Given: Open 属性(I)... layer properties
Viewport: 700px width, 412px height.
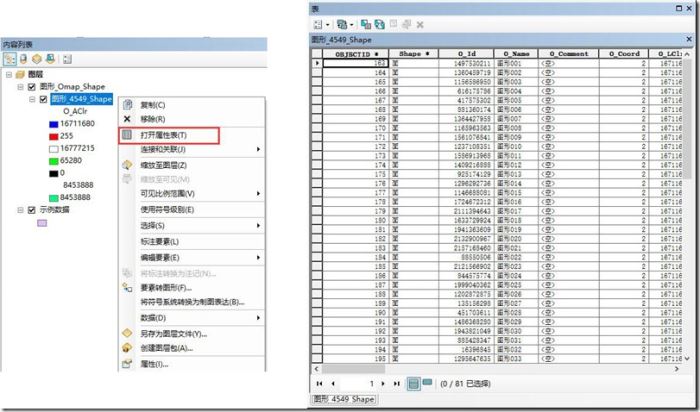Looking at the screenshot, I should coord(192,364).
